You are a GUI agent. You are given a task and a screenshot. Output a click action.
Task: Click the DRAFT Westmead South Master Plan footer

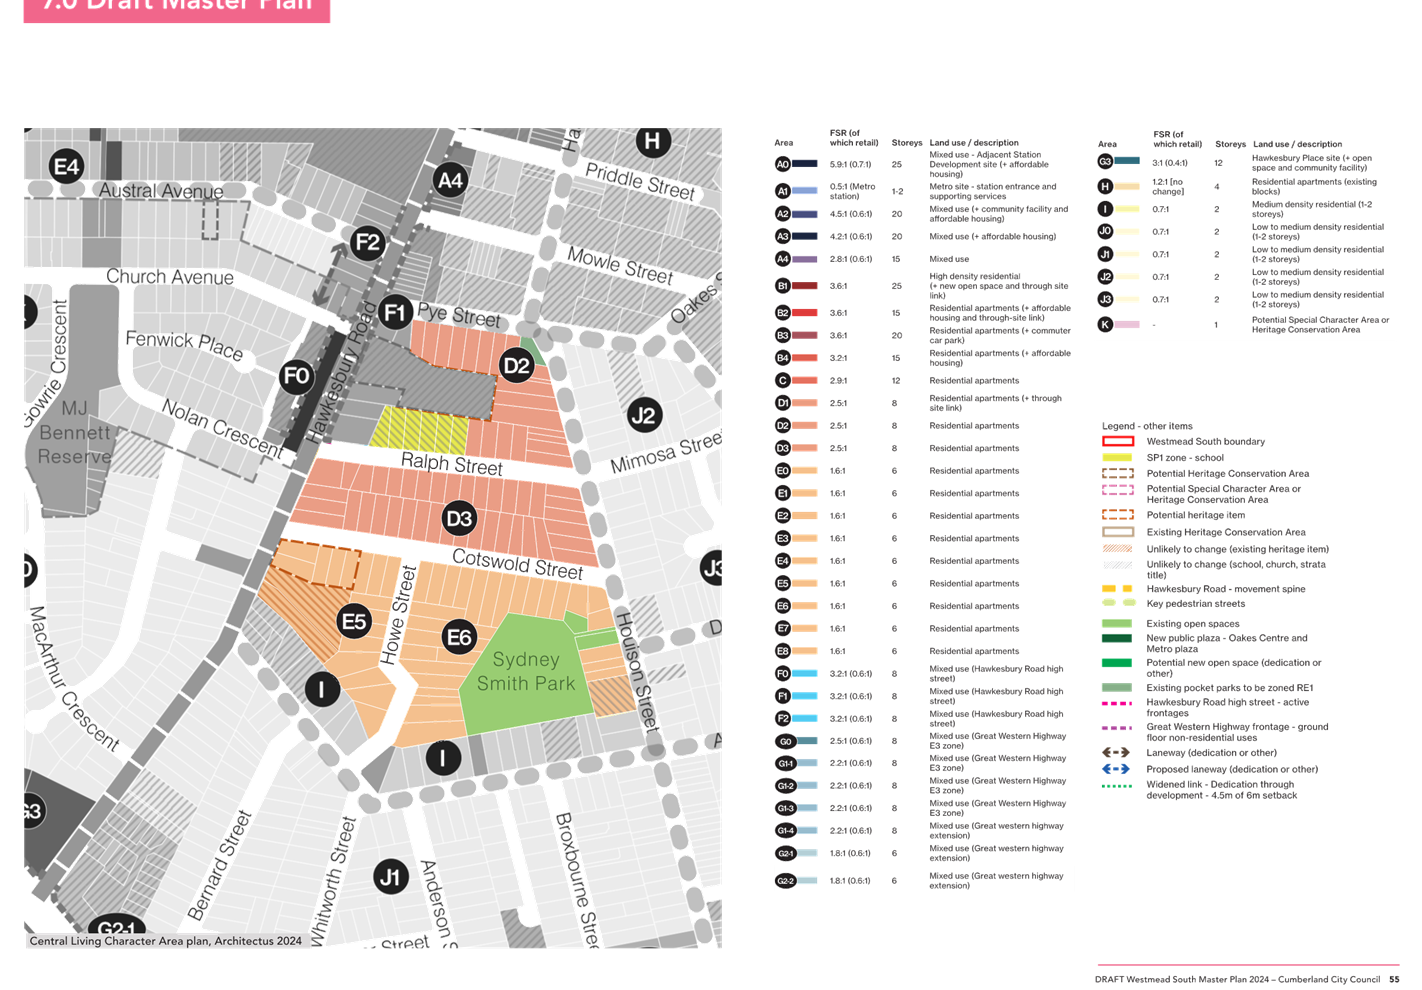(1237, 979)
